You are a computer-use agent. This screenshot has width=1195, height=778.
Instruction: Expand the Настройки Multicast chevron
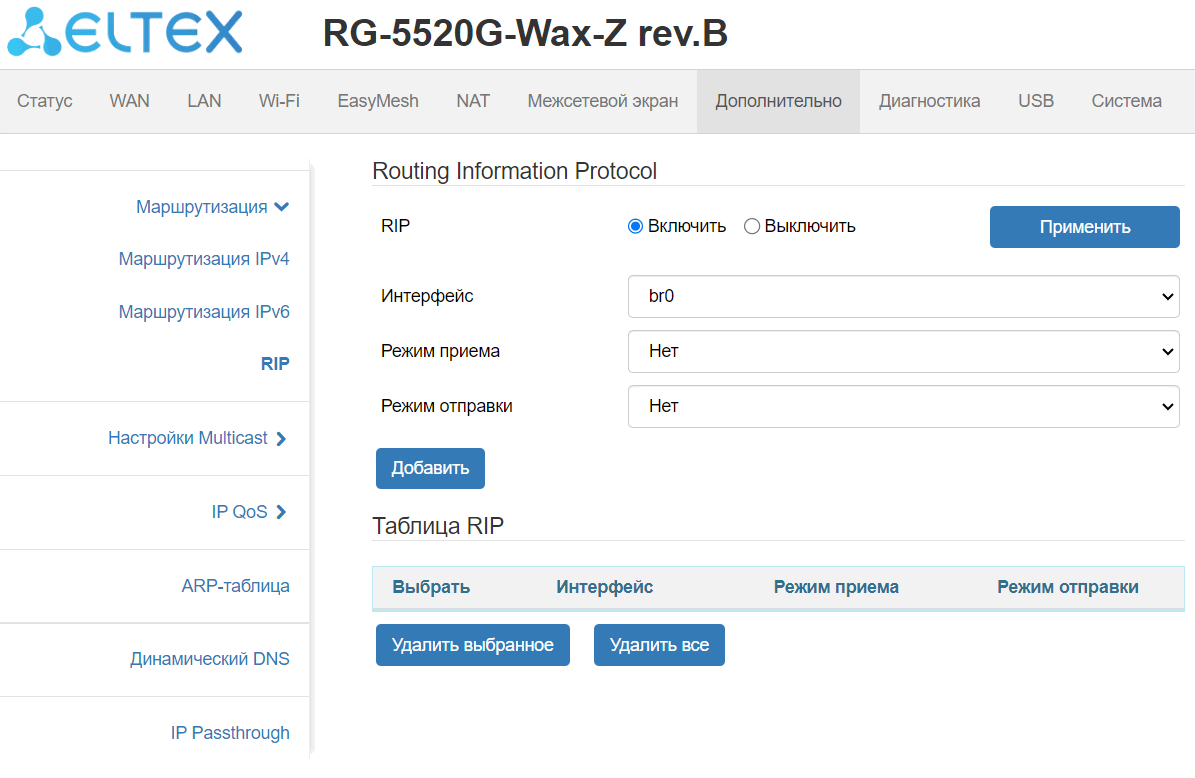tap(281, 438)
